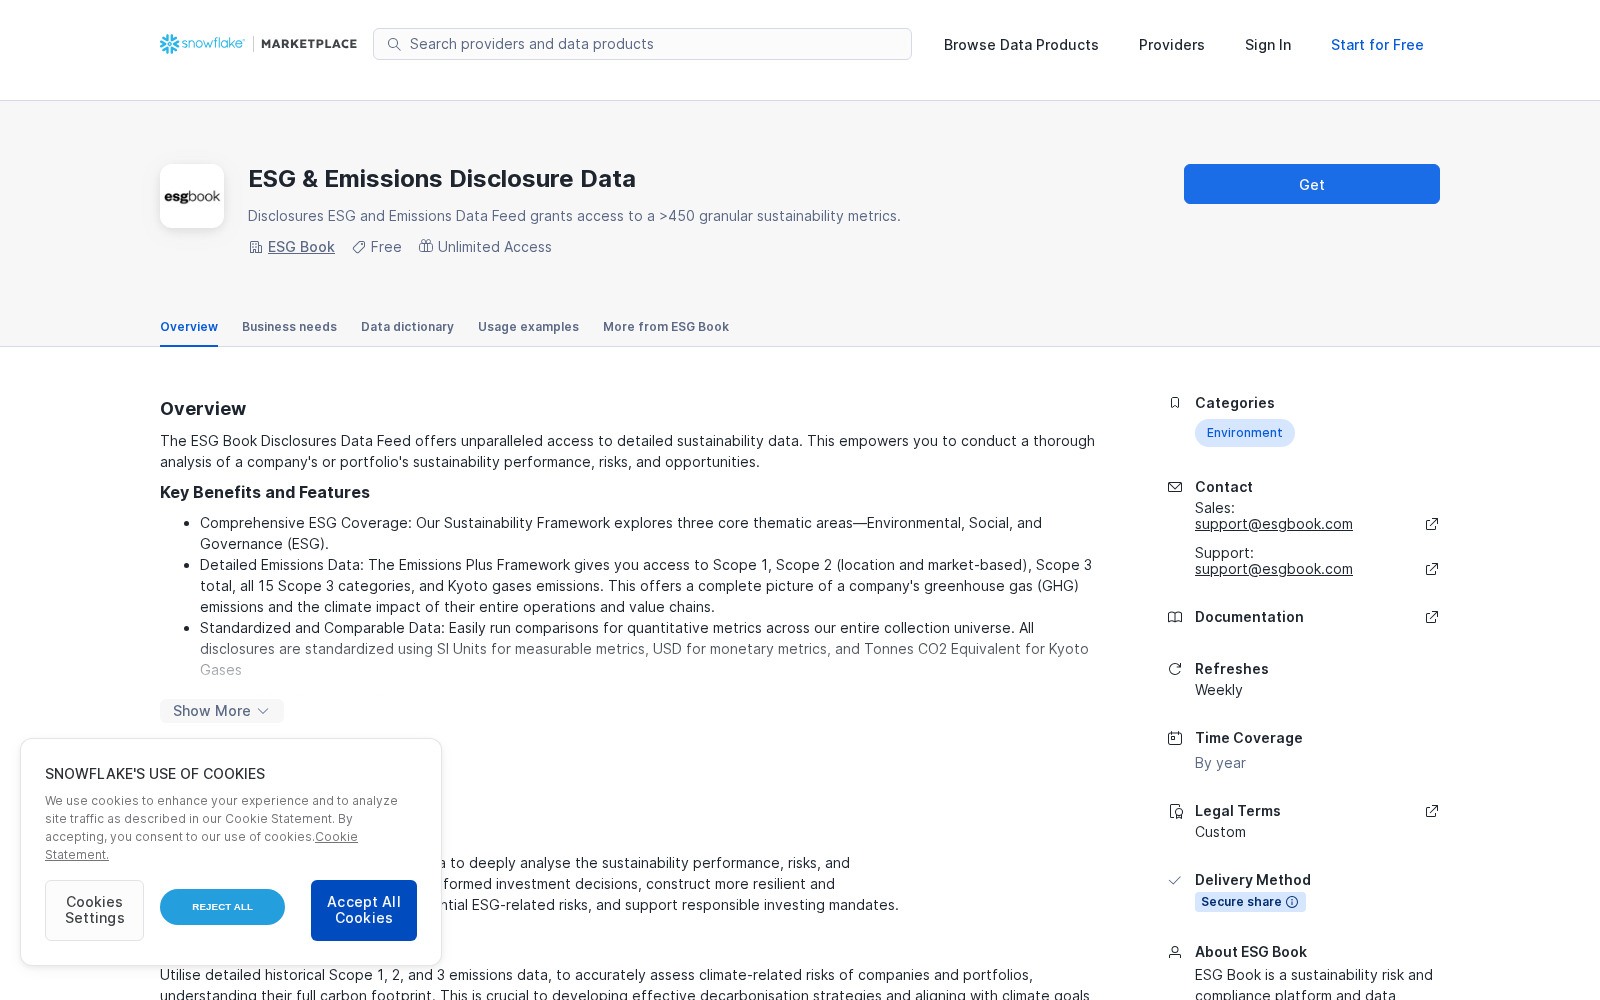Select the Environment category tag

point(1244,433)
